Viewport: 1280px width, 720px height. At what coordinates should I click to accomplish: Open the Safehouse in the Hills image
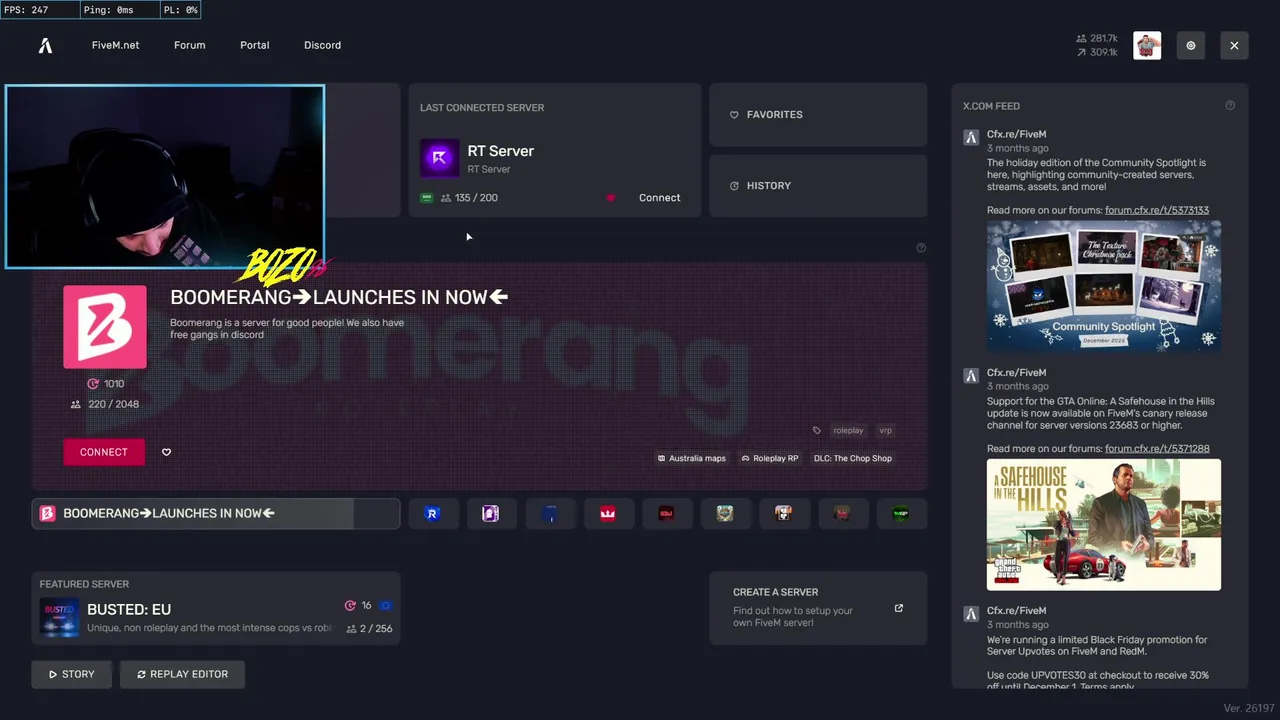(1104, 524)
